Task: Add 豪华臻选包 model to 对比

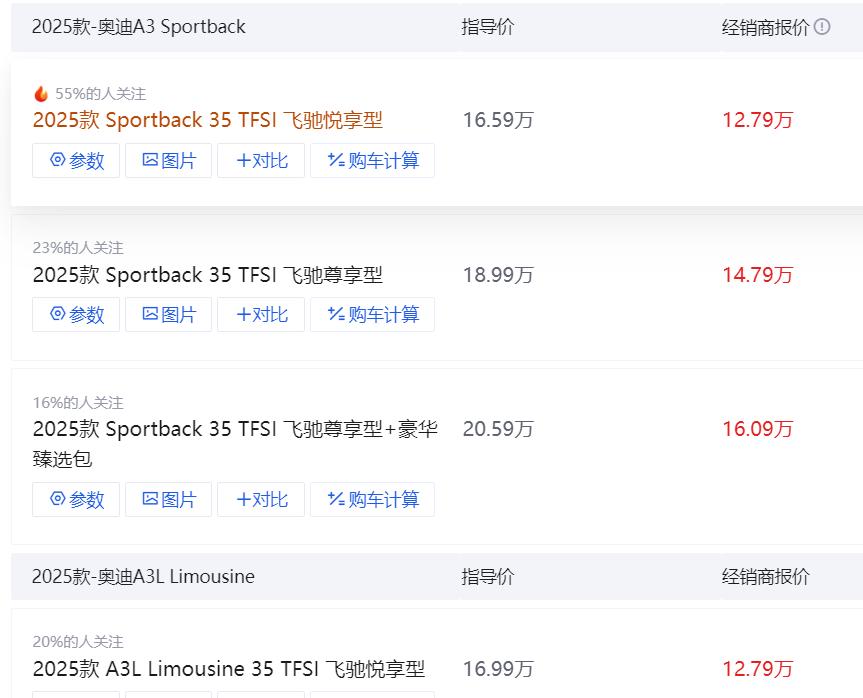Action: (261, 499)
